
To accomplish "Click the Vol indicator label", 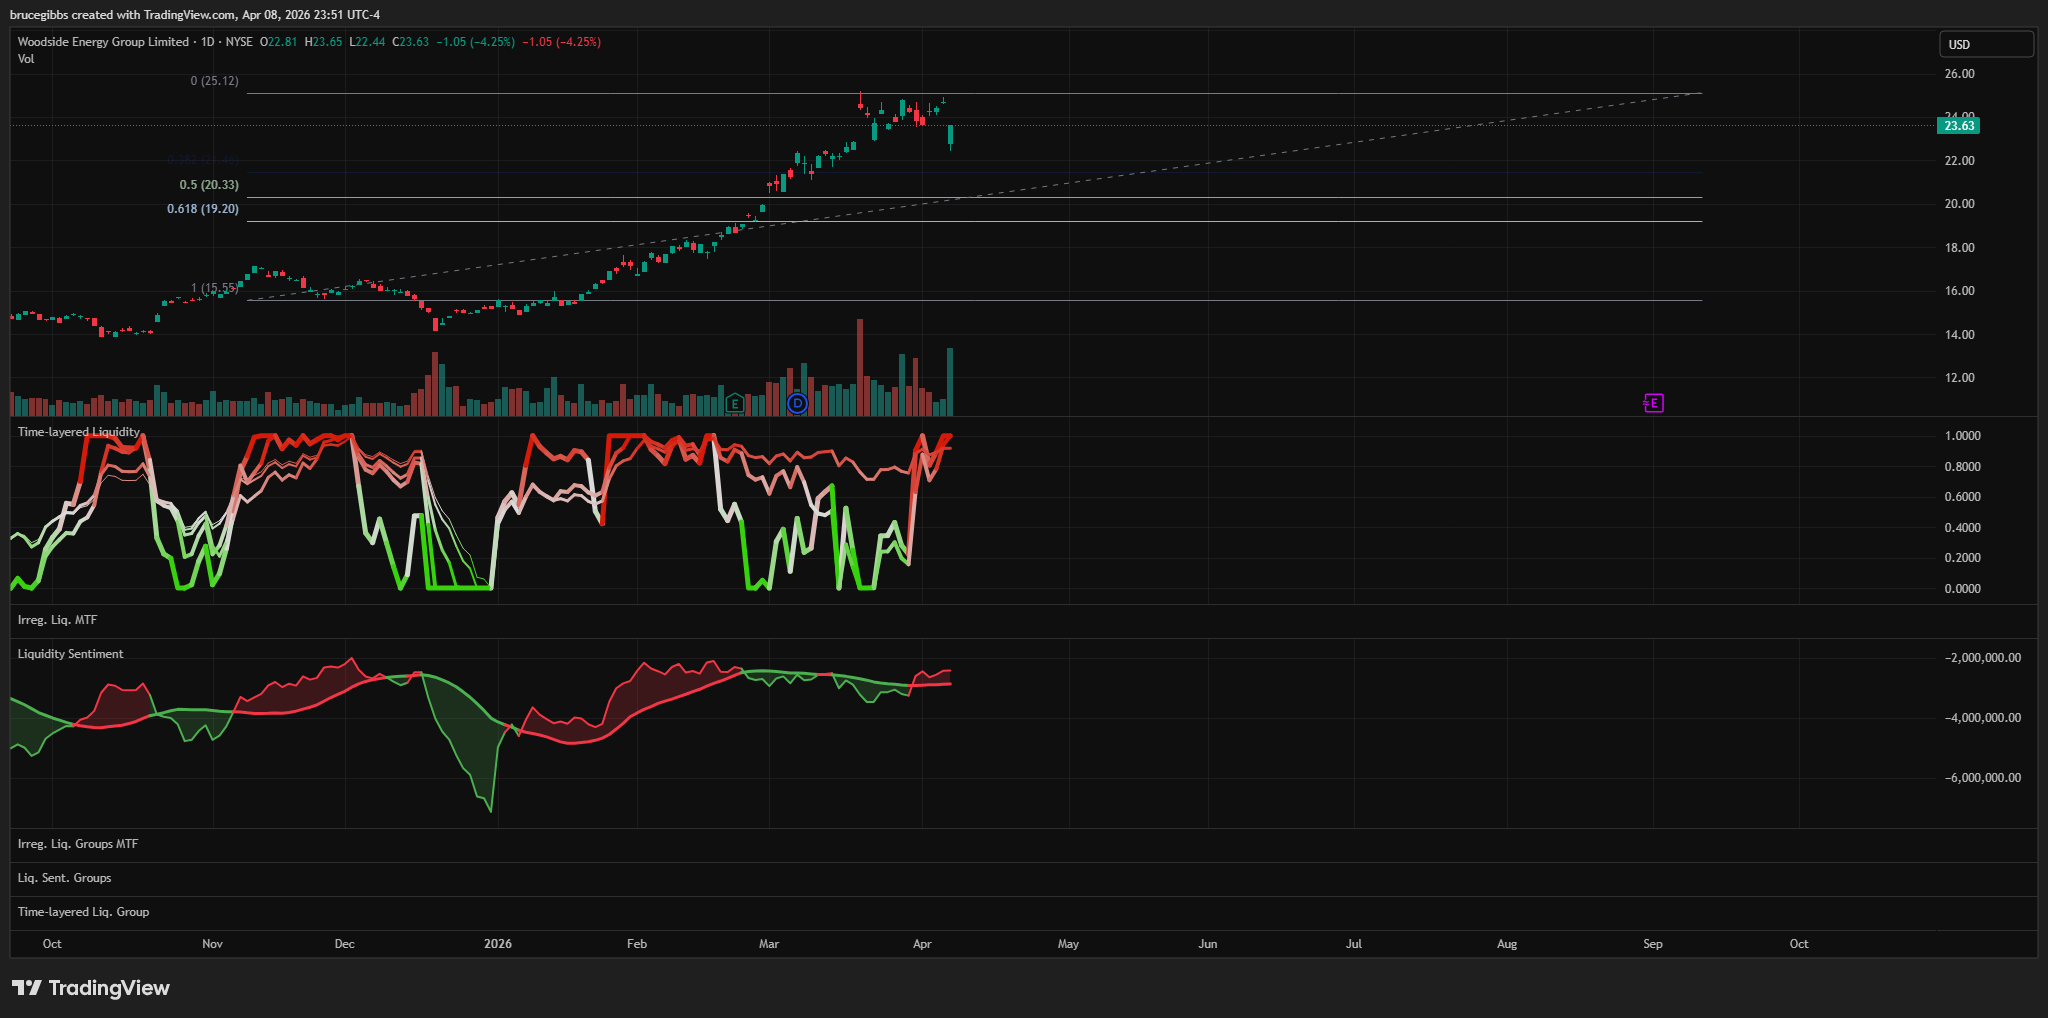I will pyautogui.click(x=26, y=59).
